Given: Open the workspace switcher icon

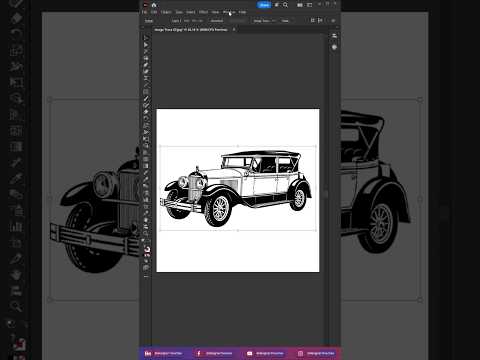Looking at the screenshot, I should pyautogui.click(x=309, y=5).
